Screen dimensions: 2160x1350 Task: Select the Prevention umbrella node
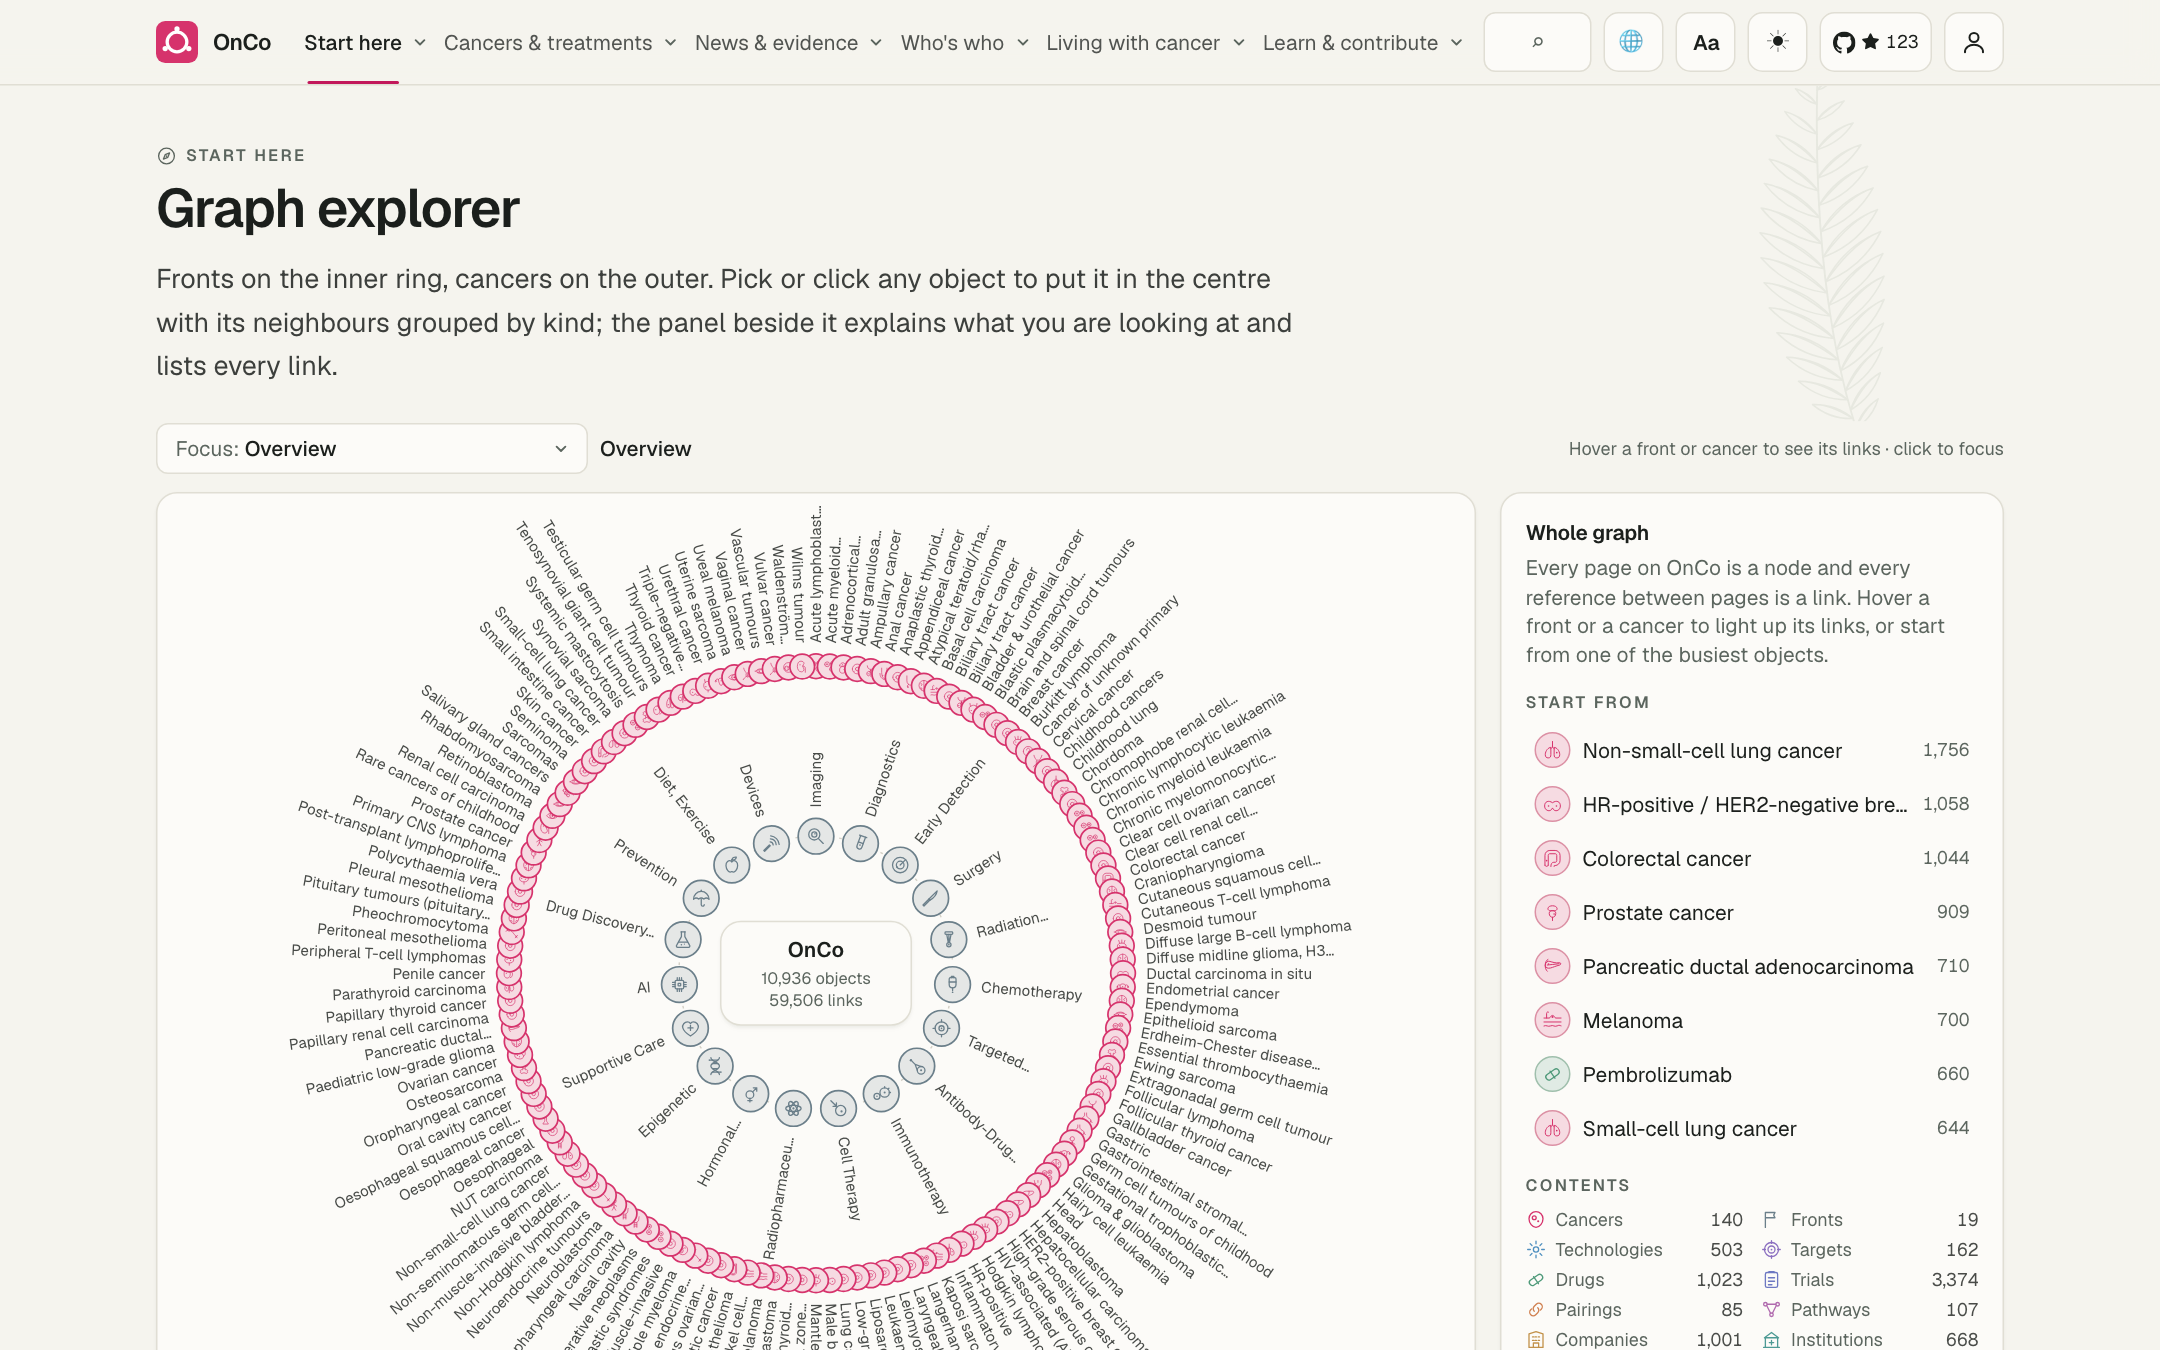701,897
